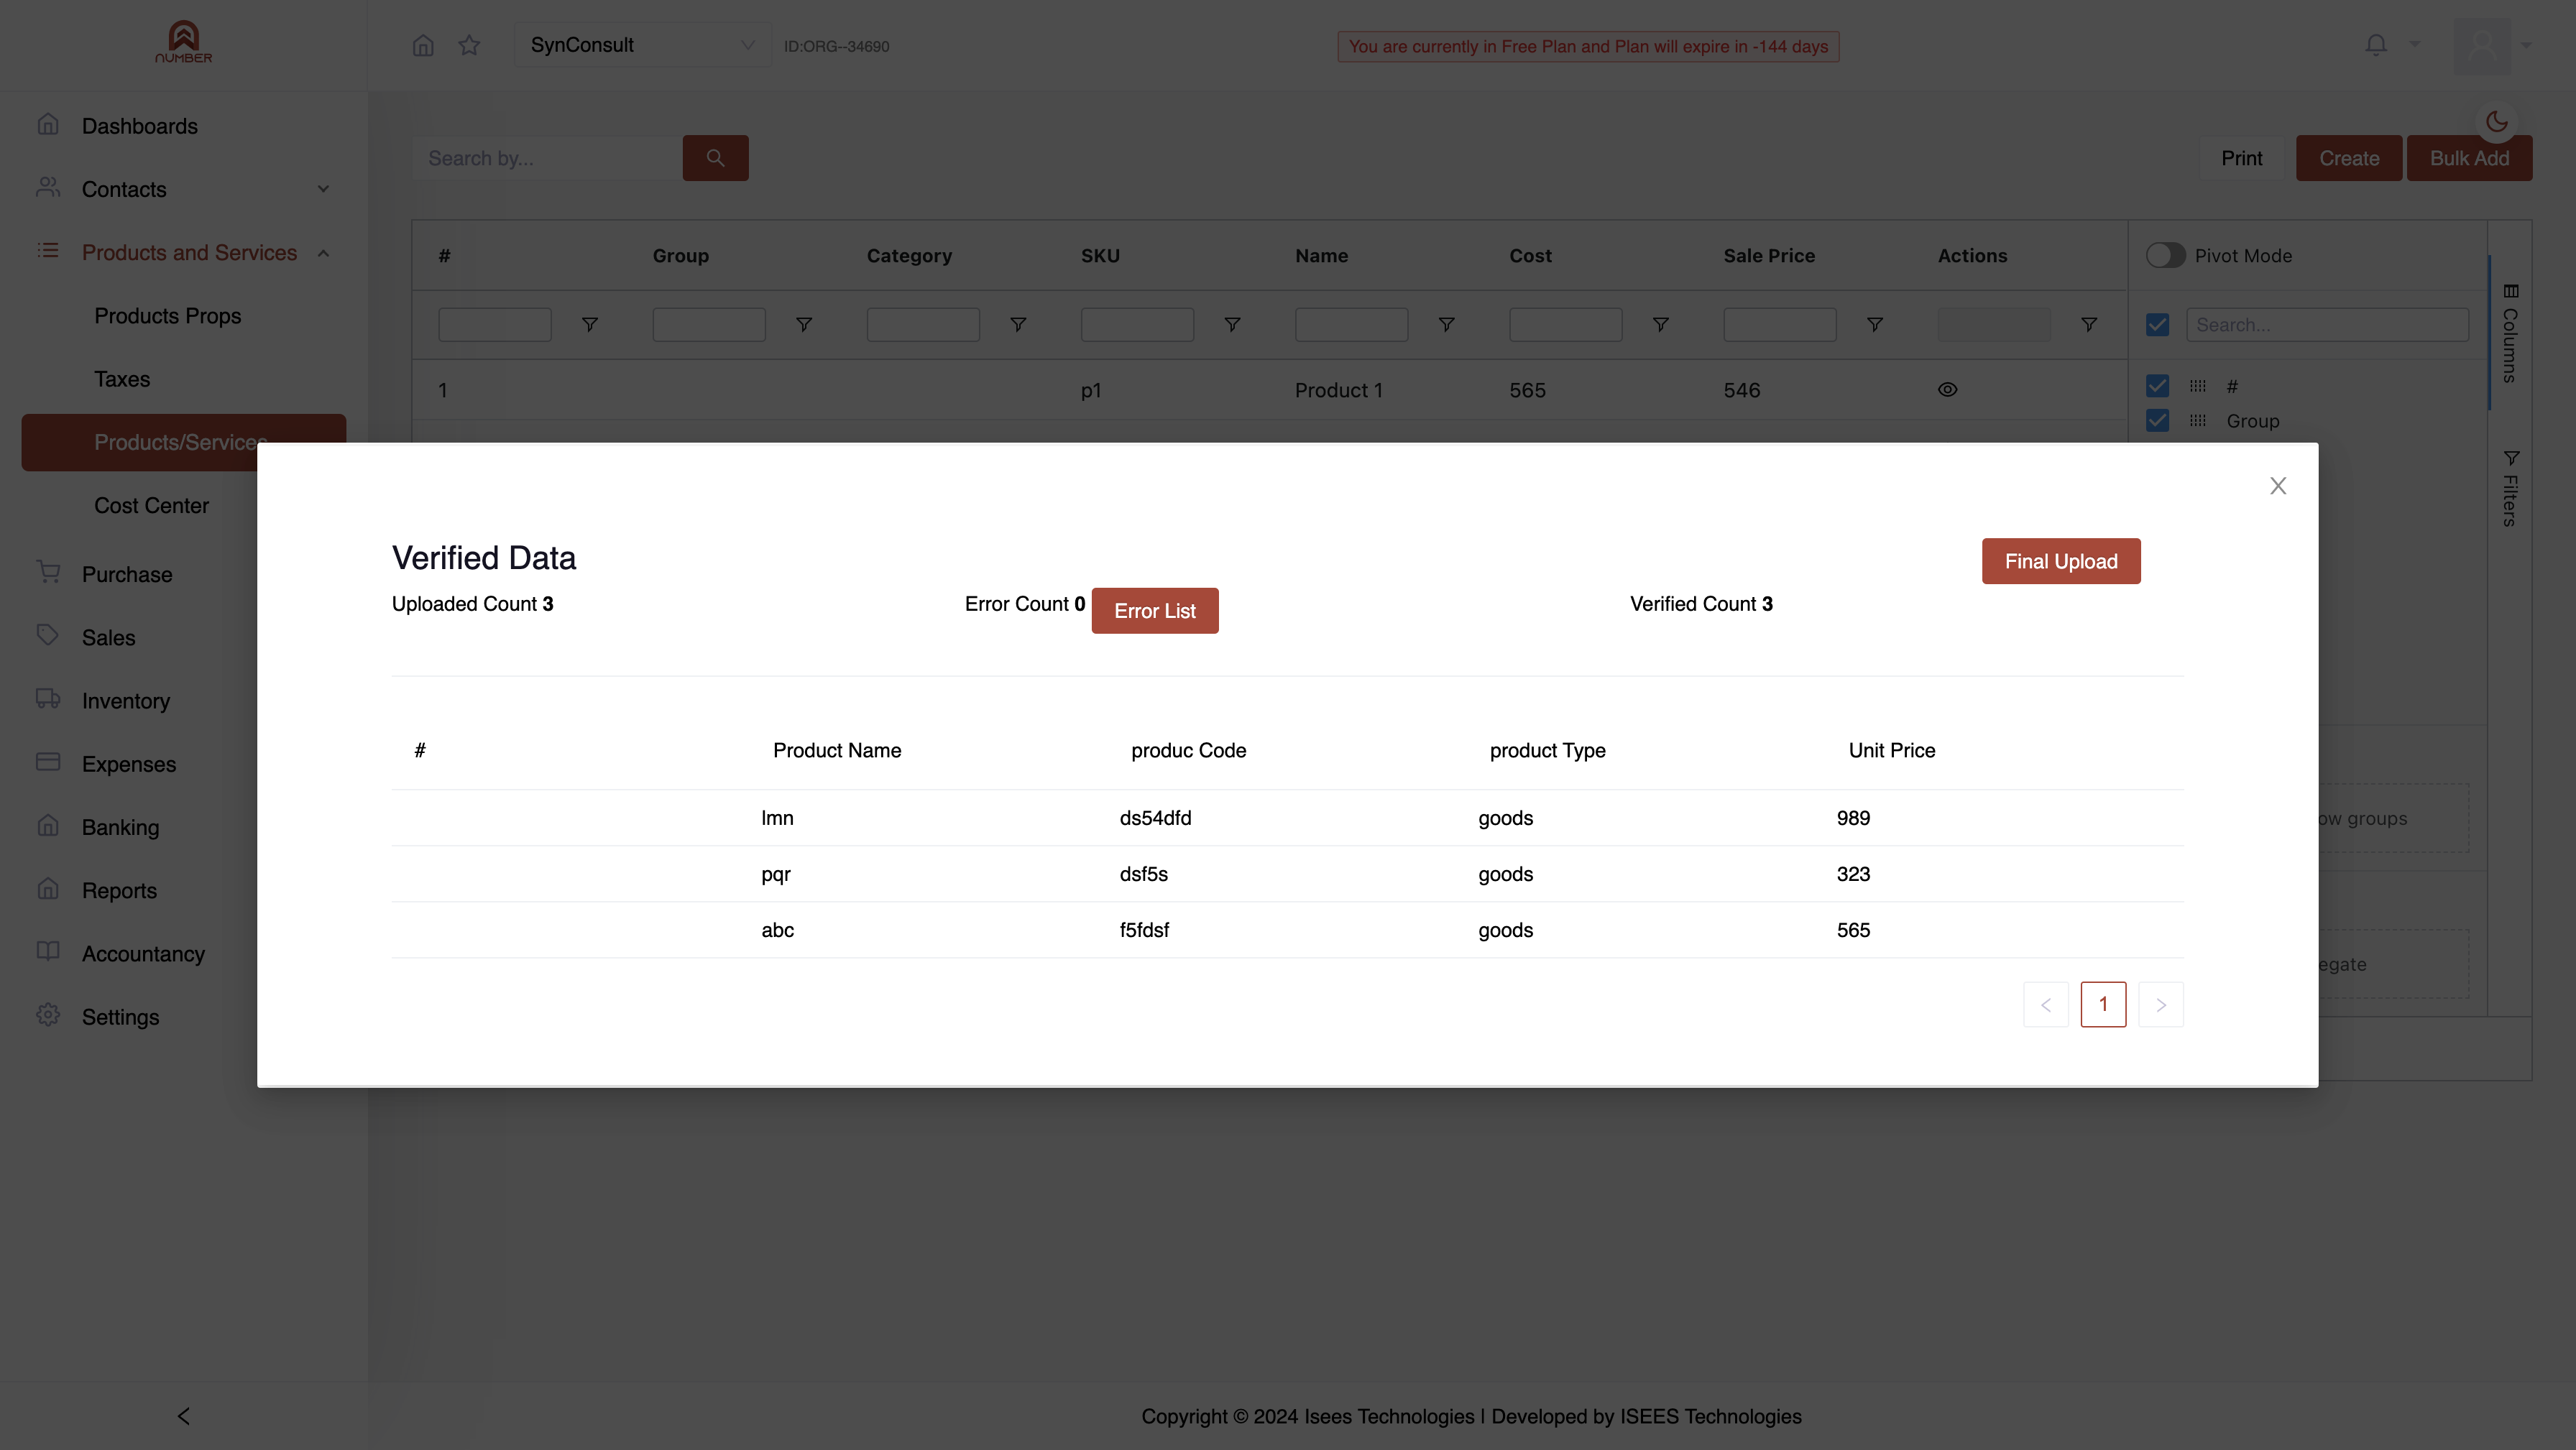This screenshot has height=1450, width=2576.
Task: Click the columns panel Search field
Action: pos(2328,325)
